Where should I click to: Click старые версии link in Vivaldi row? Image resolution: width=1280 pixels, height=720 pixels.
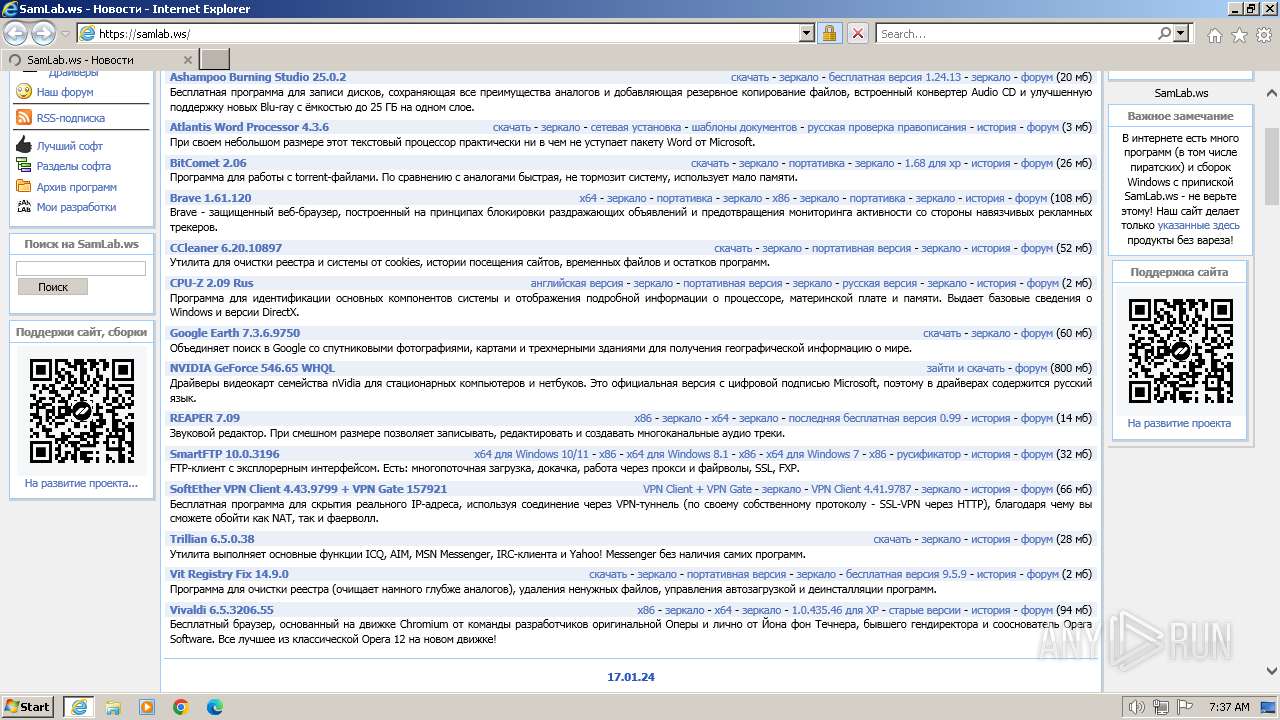925,610
